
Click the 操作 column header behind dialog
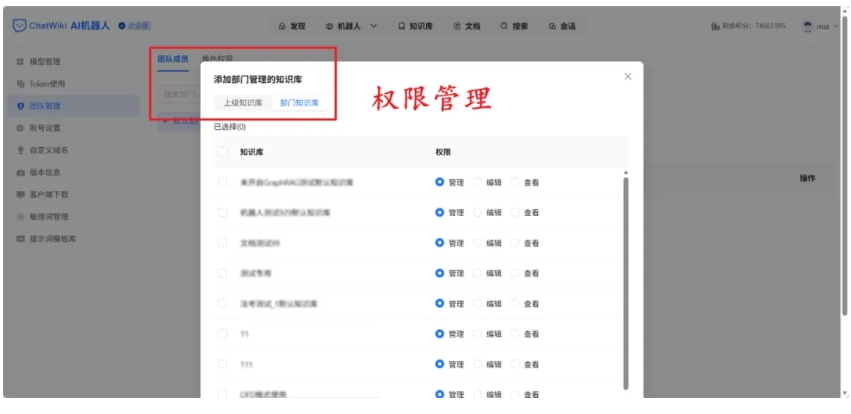pyautogui.click(x=808, y=178)
